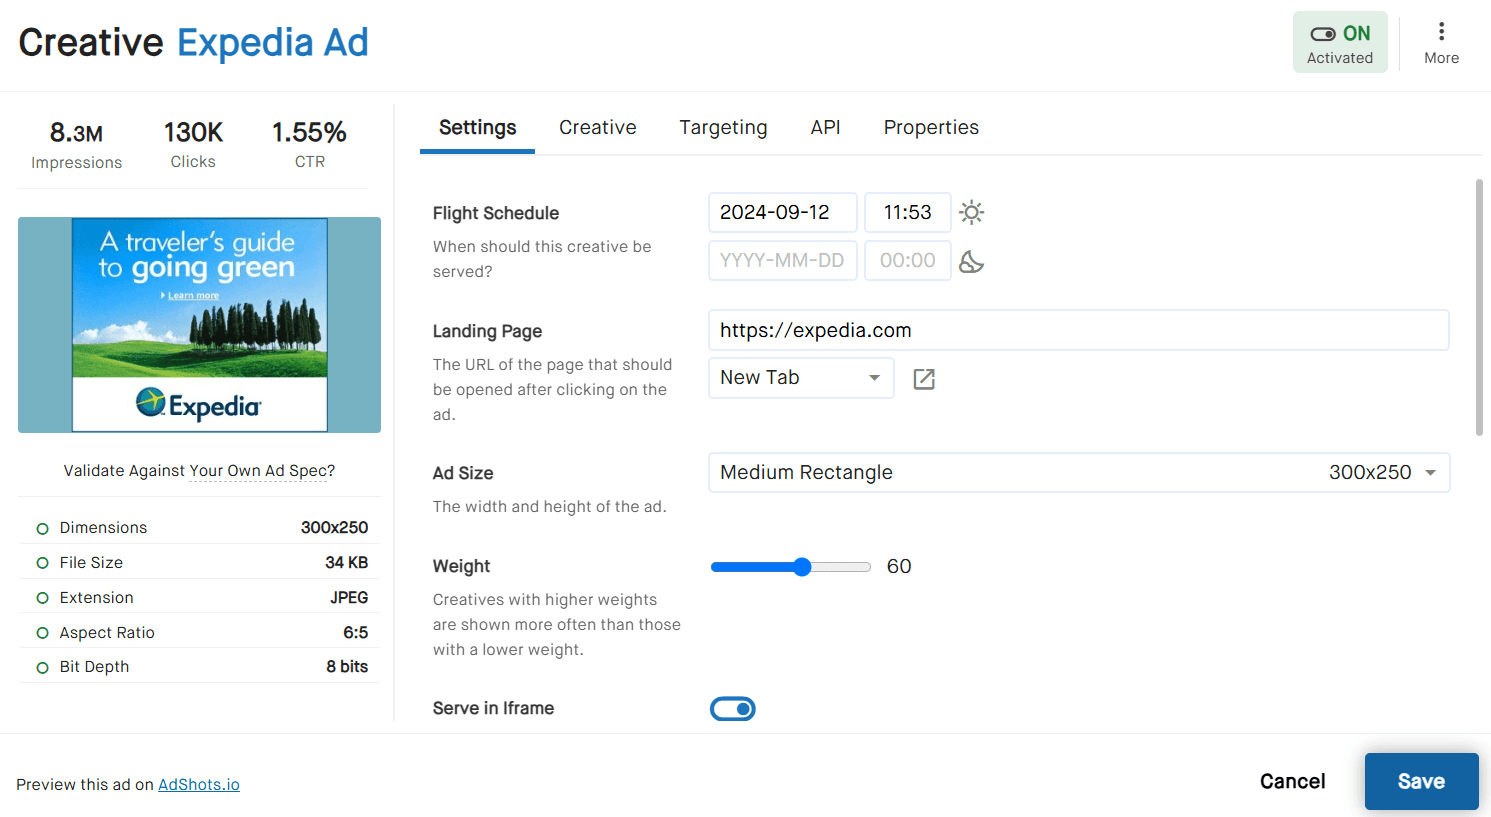The image size is (1491, 817).
Task: Click the 130K Clicks stat
Action: point(193,146)
